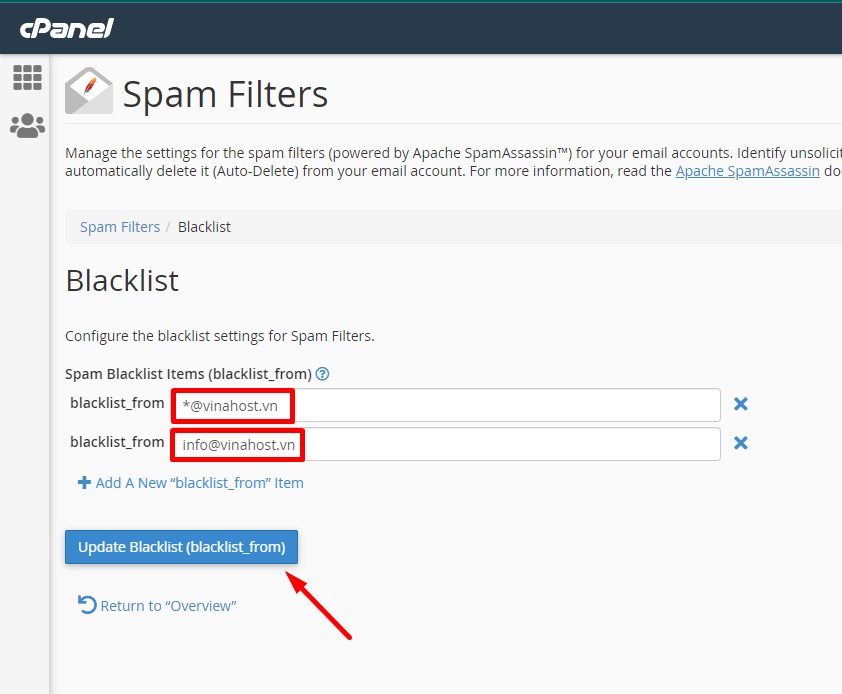The image size is (842, 694).
Task: Click 'Add A New blacklist_from Item' link text
Action: coord(199,483)
